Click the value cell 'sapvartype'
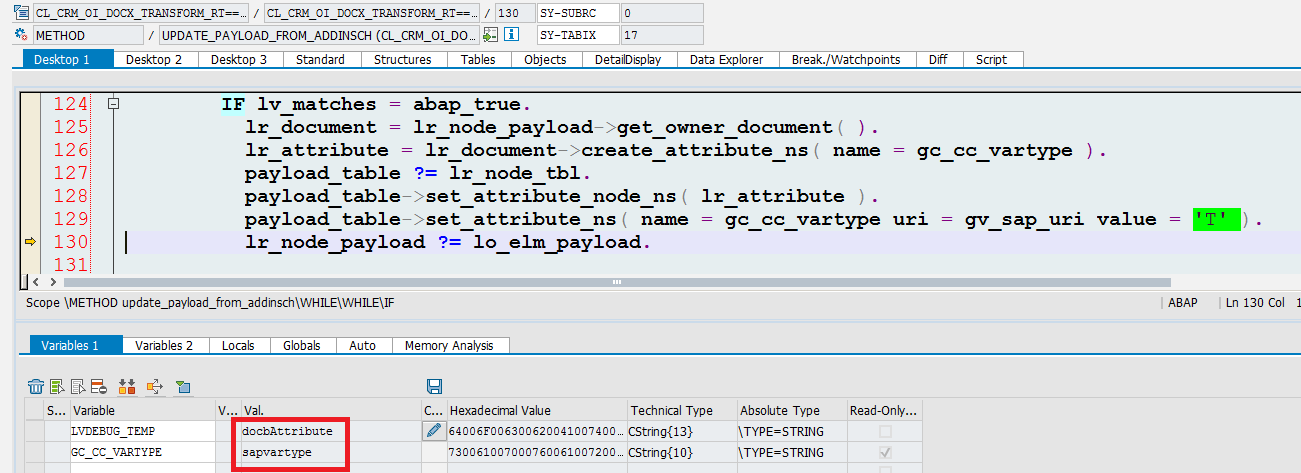The height and width of the screenshot is (473, 1301). coord(330,452)
